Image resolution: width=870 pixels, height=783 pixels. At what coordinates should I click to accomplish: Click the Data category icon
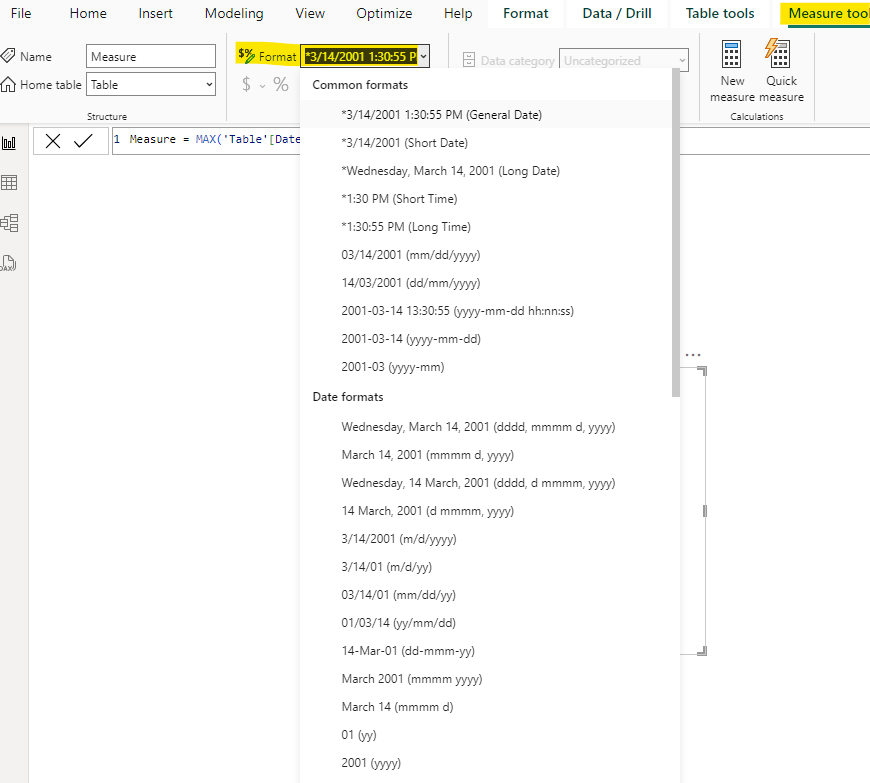click(x=469, y=60)
